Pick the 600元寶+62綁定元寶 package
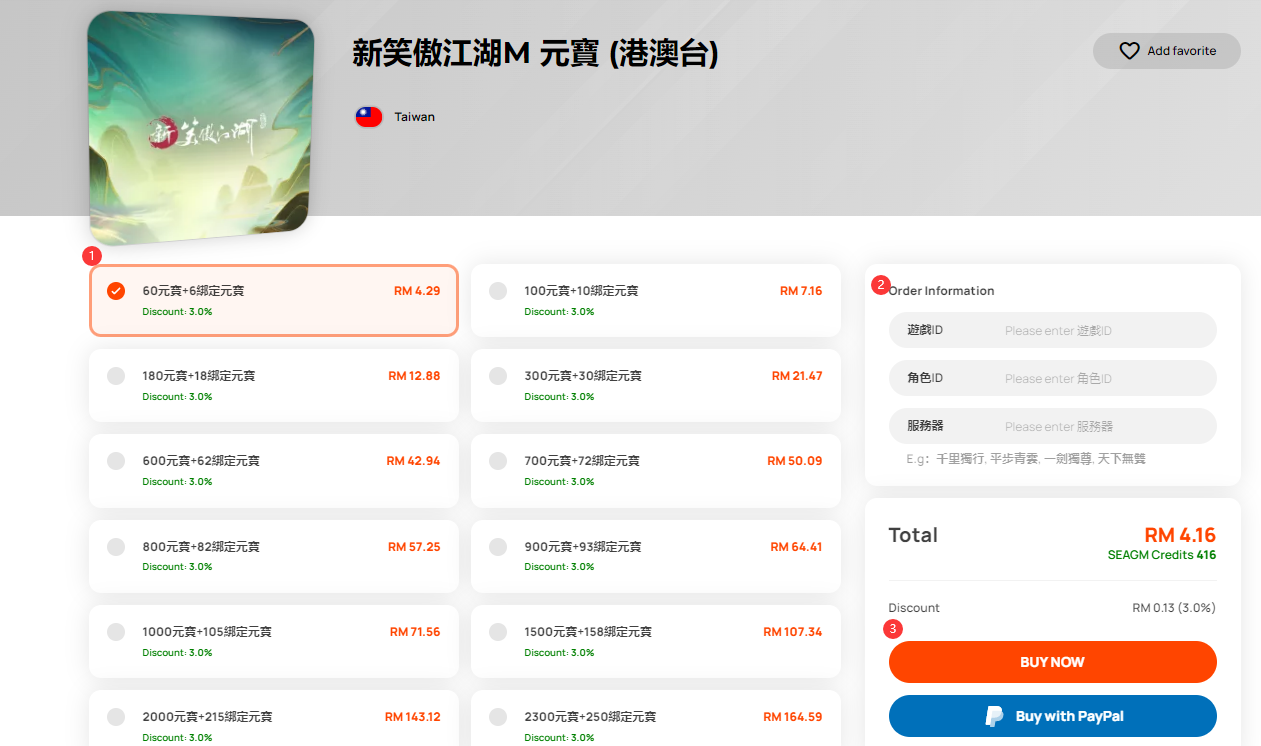Screen dimensions: 1261x746 (274, 470)
